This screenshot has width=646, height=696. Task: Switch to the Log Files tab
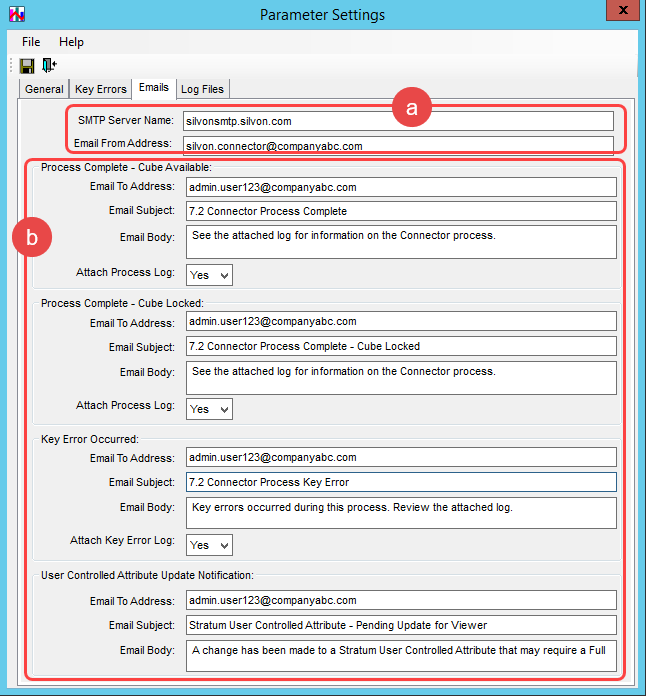(203, 89)
